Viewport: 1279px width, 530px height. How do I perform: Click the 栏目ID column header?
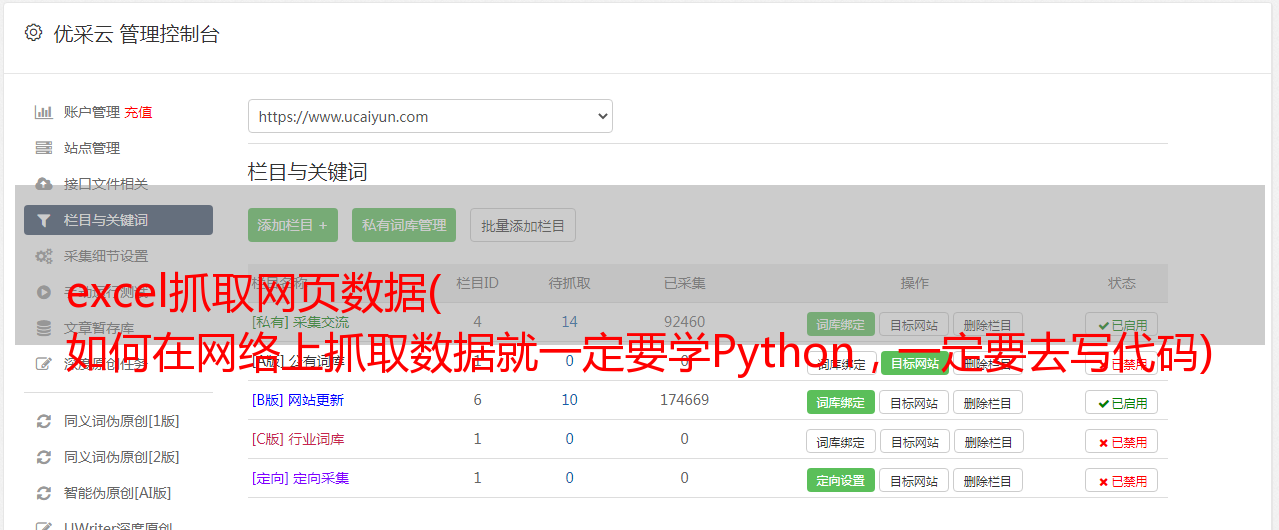click(477, 283)
